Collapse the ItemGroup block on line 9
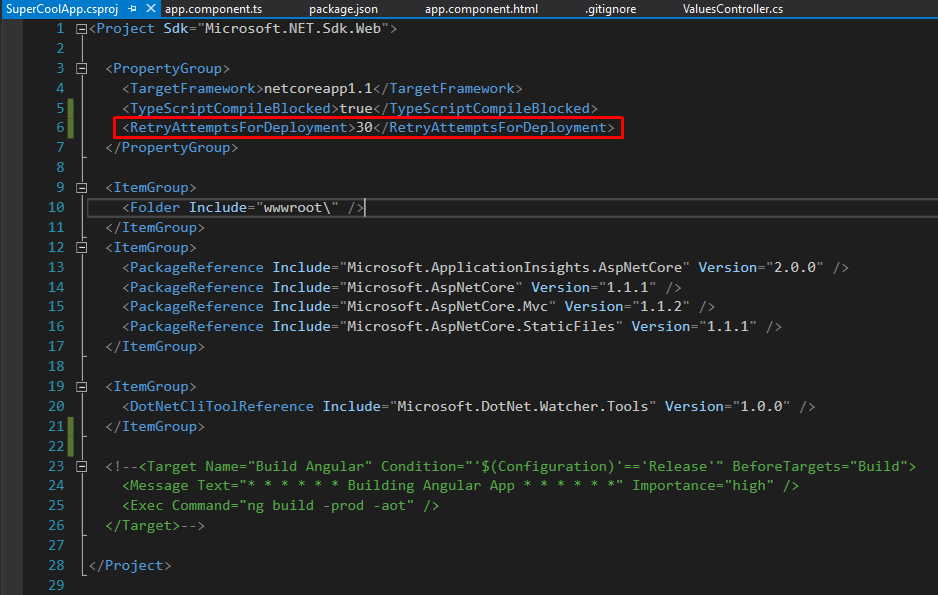Viewport: 938px width, 595px height. pos(81,188)
